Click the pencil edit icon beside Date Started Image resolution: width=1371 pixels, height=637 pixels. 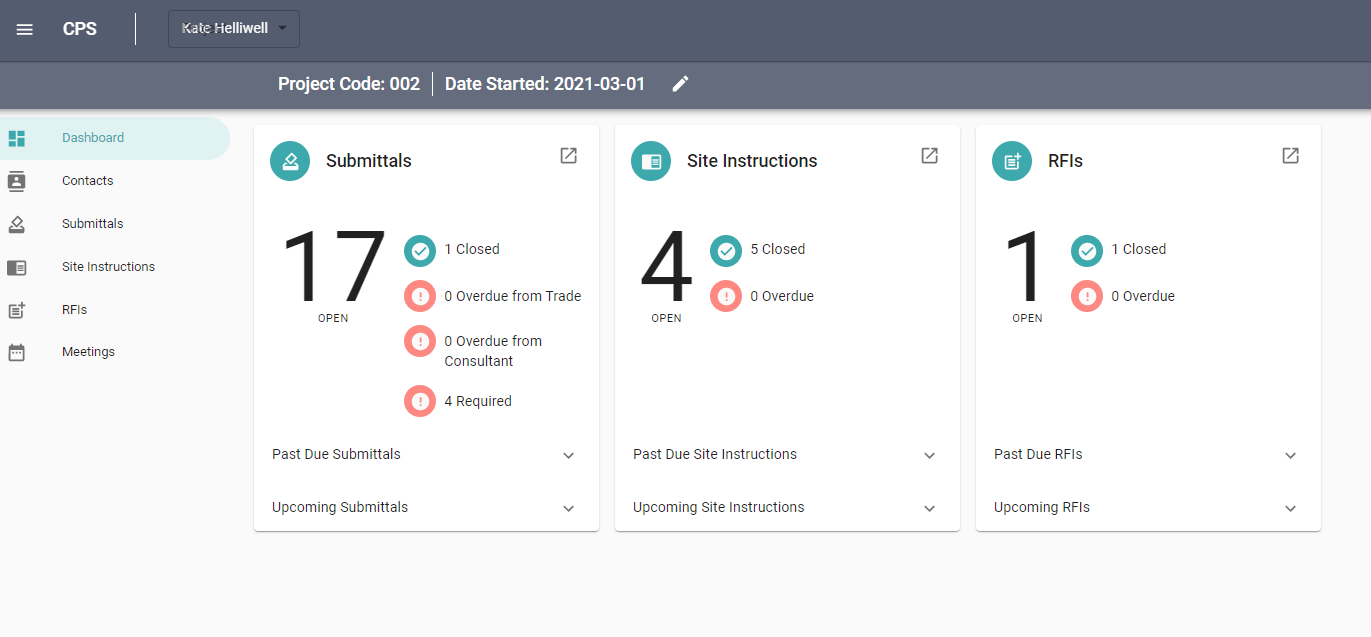(x=680, y=84)
